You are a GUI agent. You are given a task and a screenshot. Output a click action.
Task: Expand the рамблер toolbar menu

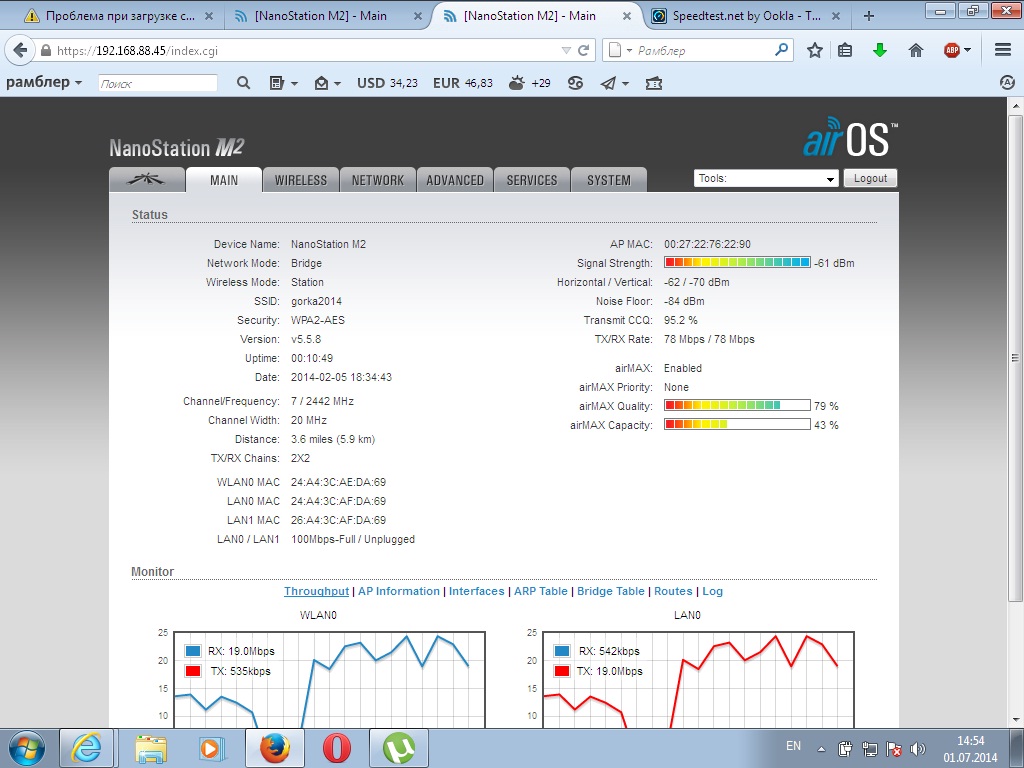click(44, 83)
